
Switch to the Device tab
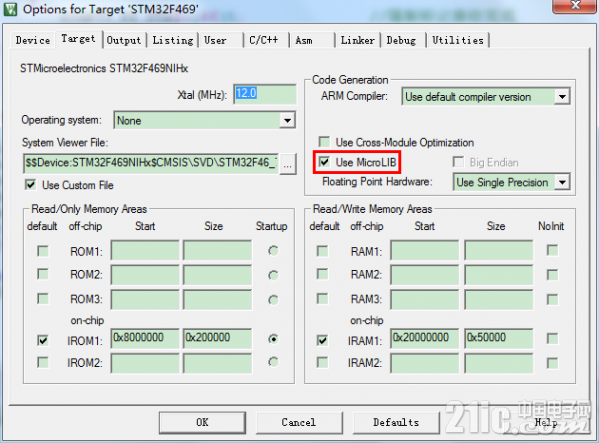click(x=33, y=40)
